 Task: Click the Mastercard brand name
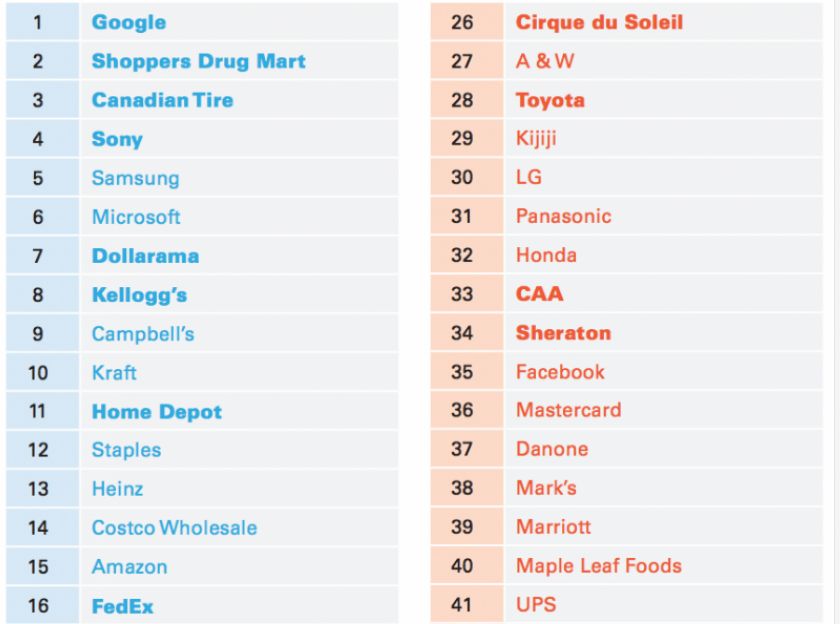(568, 410)
